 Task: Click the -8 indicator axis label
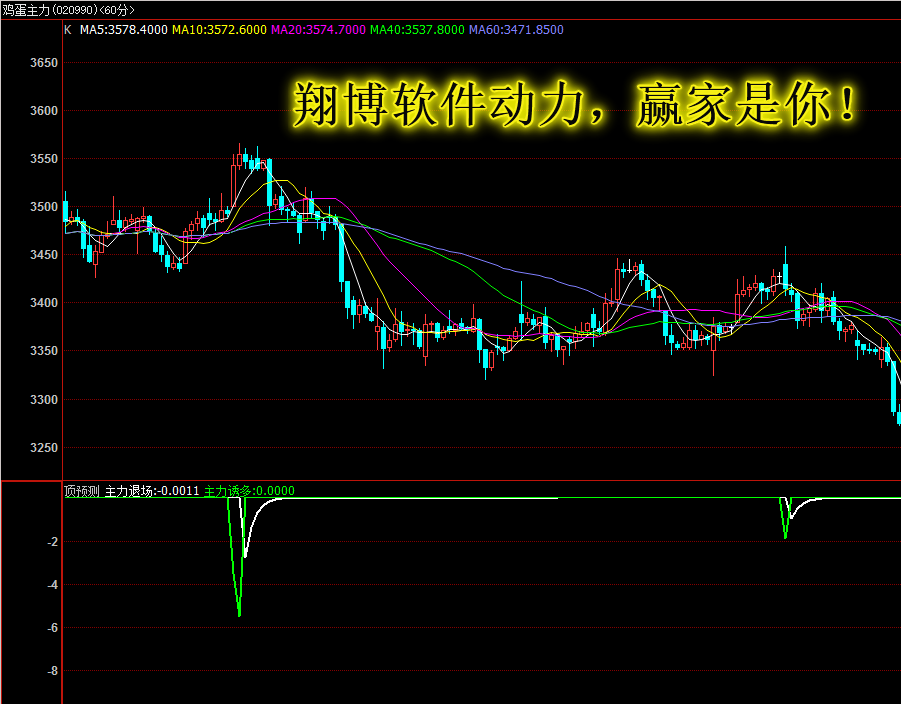point(52,671)
